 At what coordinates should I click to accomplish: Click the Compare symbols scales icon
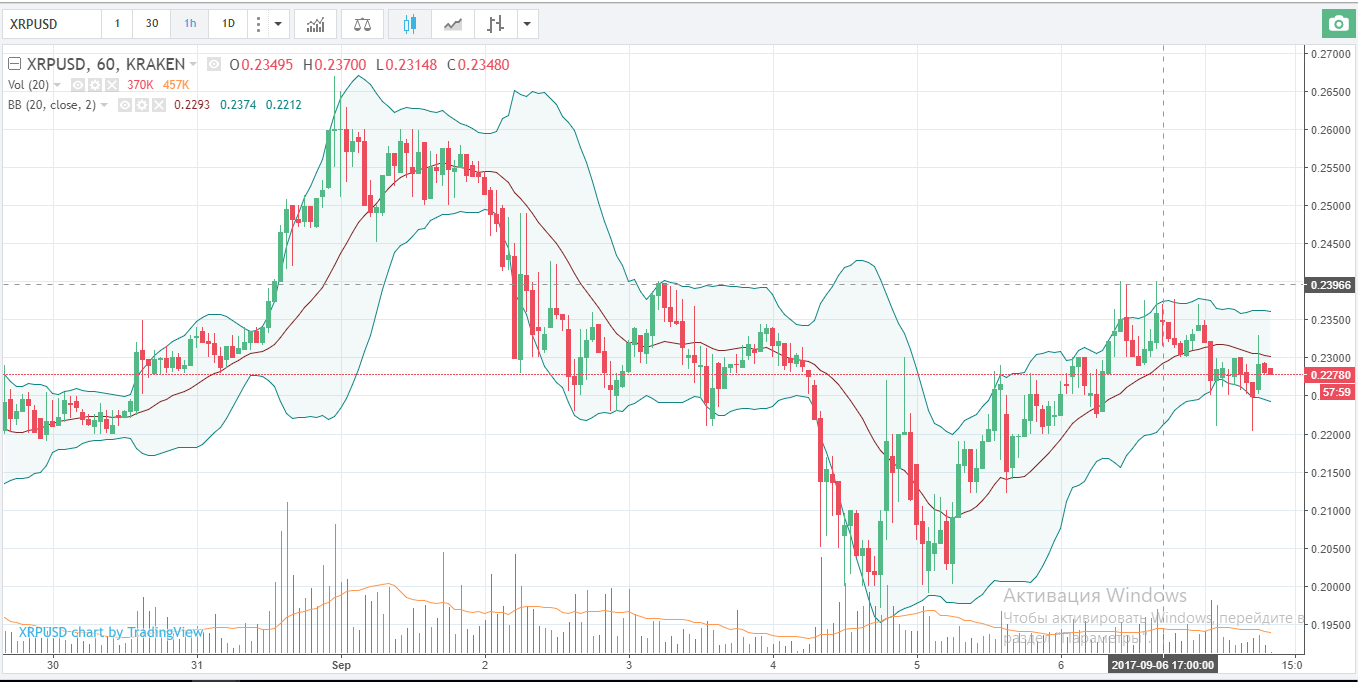pyautogui.click(x=362, y=24)
